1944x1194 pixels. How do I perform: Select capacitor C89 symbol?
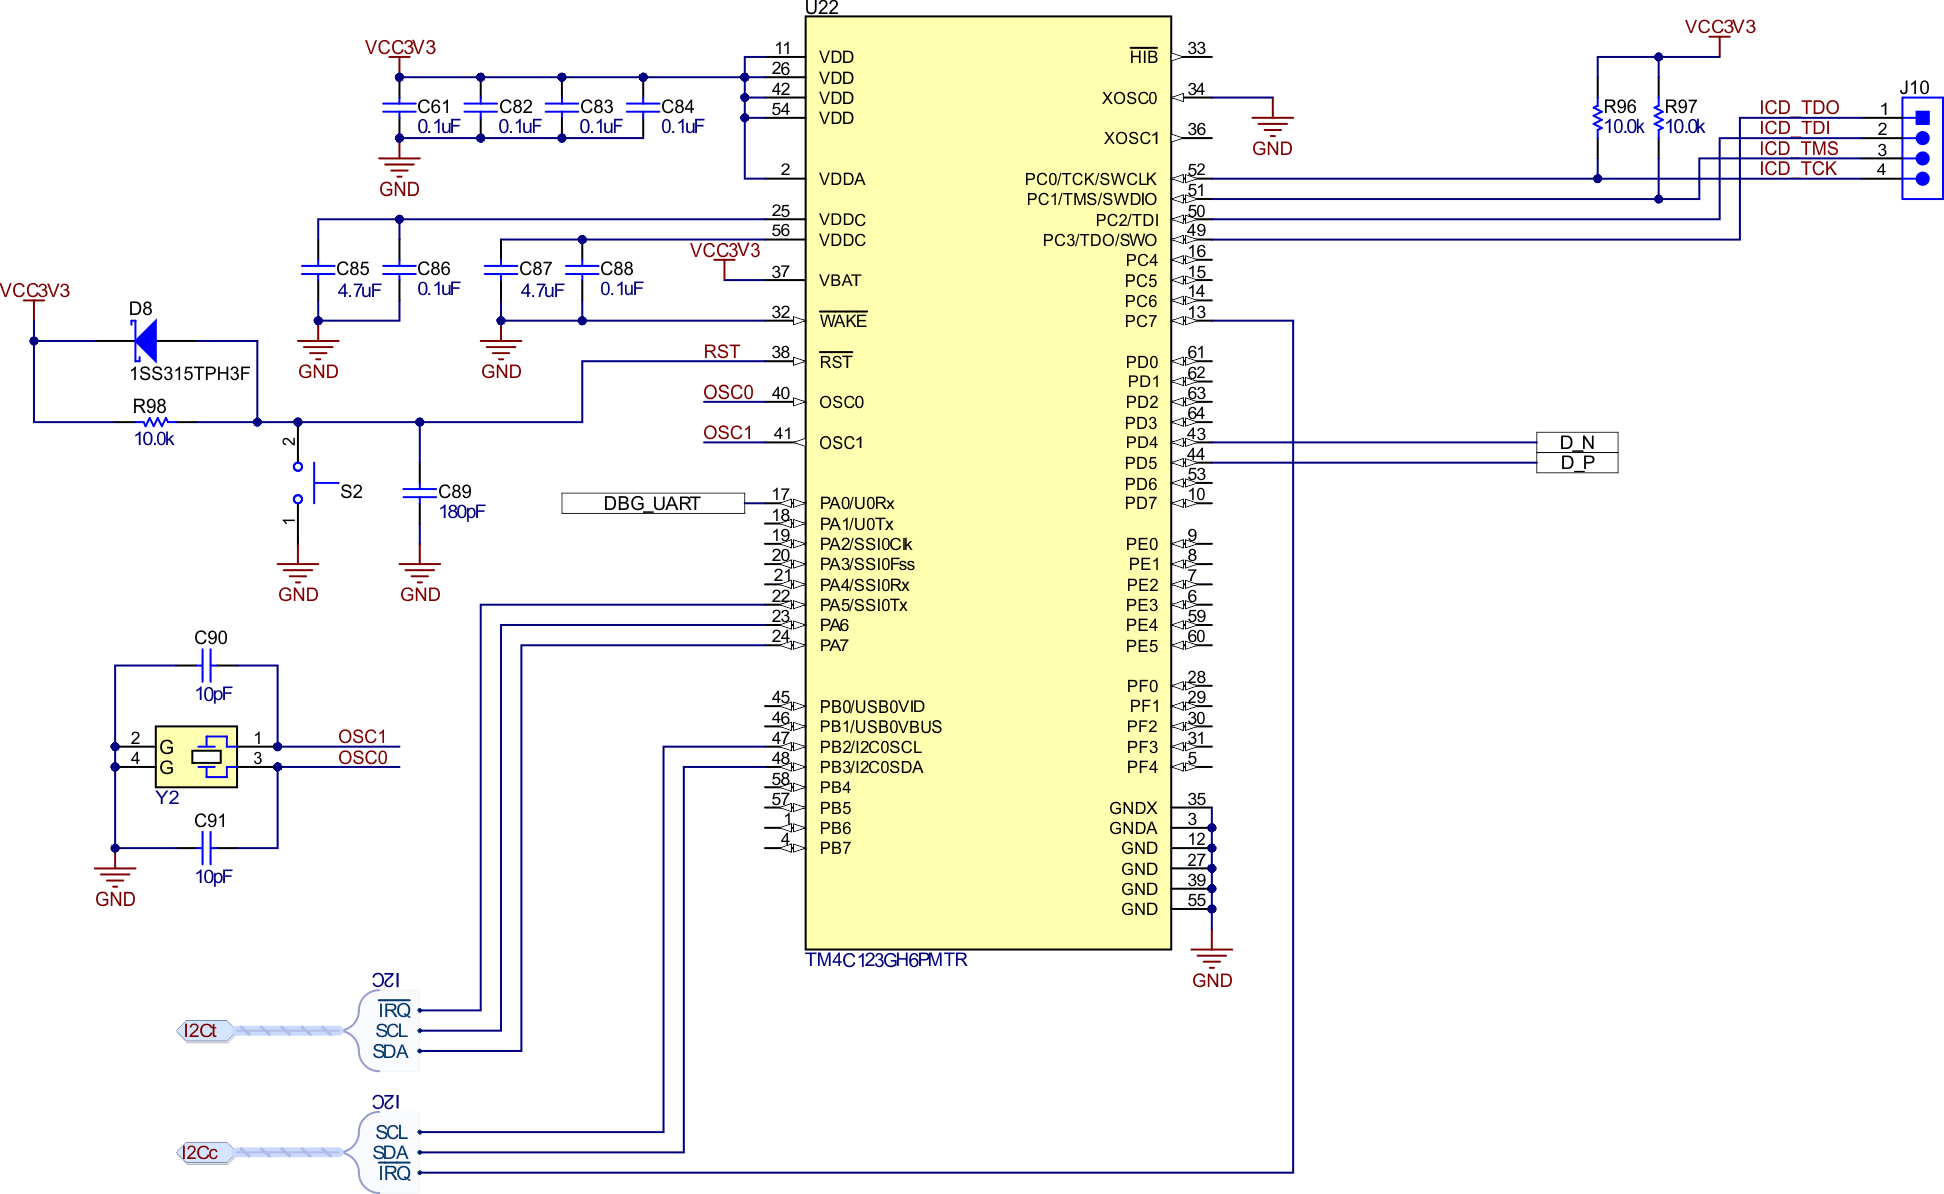(x=419, y=492)
